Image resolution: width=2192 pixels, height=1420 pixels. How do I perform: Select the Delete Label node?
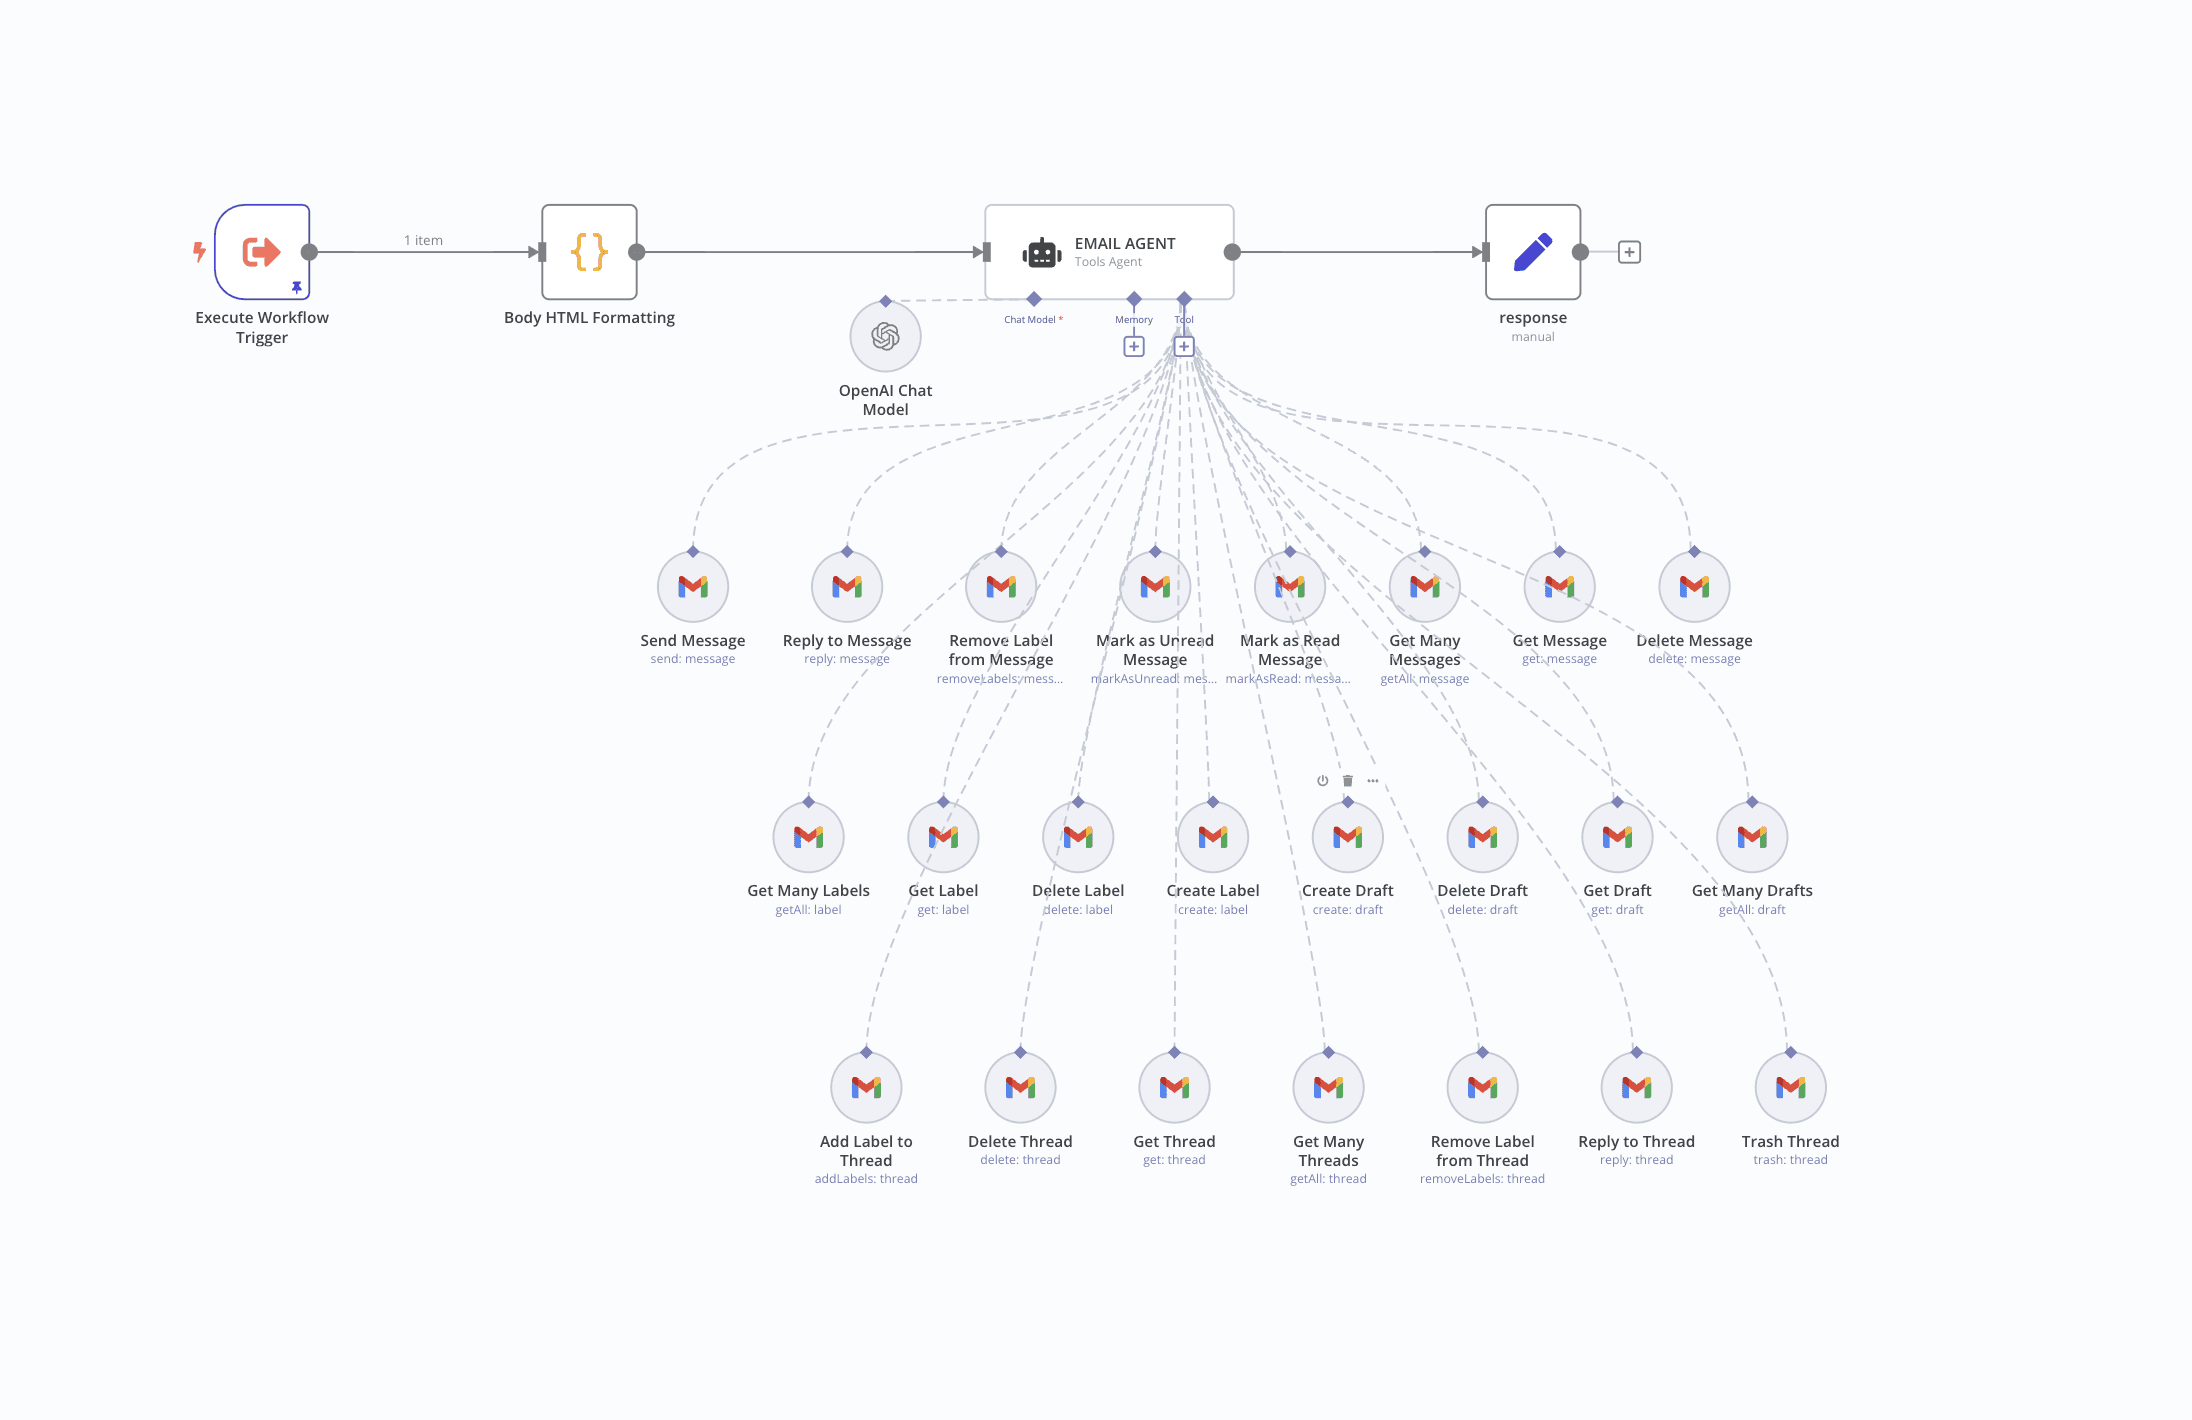click(1078, 837)
